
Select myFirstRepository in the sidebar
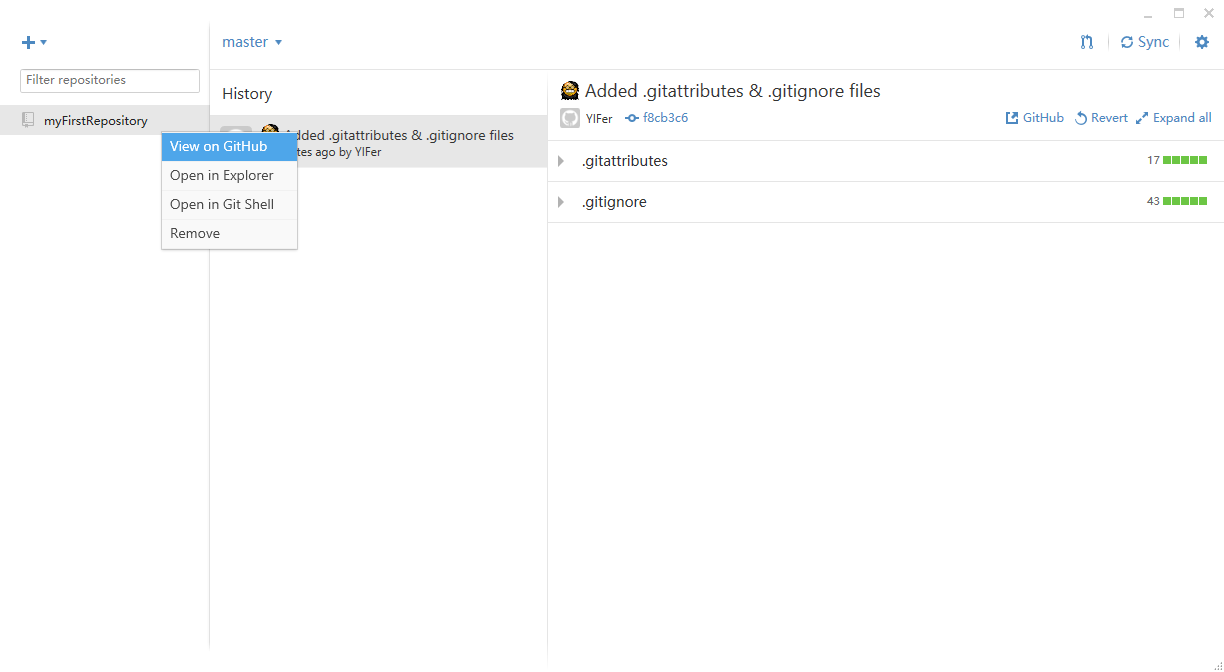[x=104, y=120]
